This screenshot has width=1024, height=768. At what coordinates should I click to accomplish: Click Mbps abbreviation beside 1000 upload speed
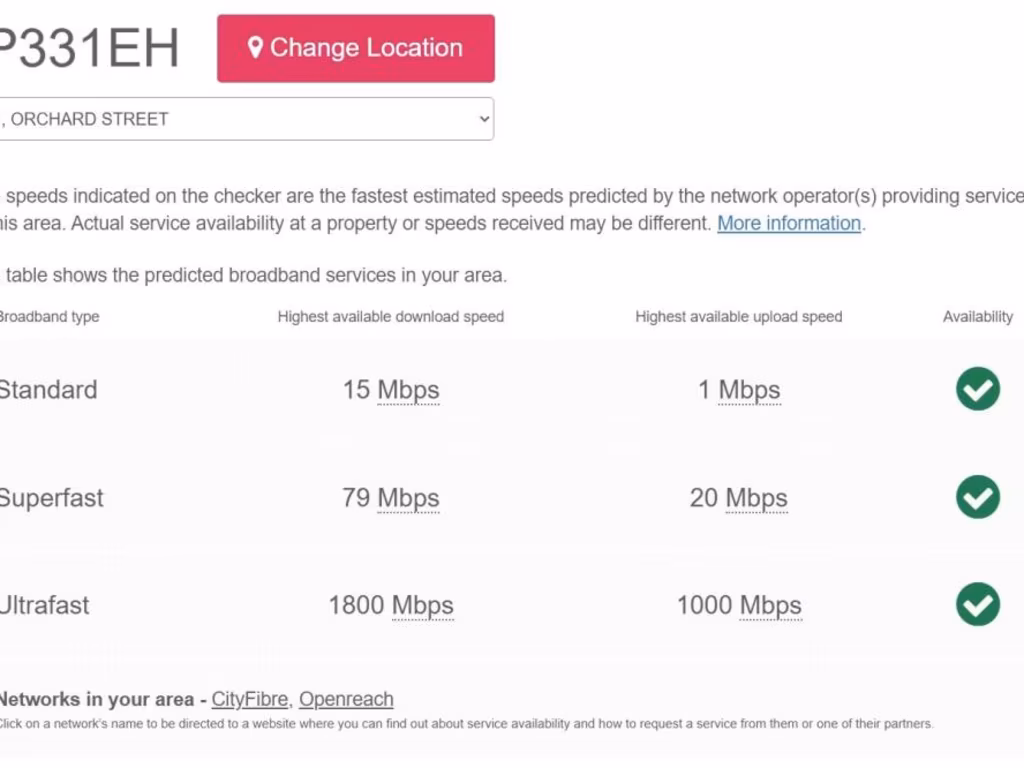click(770, 605)
